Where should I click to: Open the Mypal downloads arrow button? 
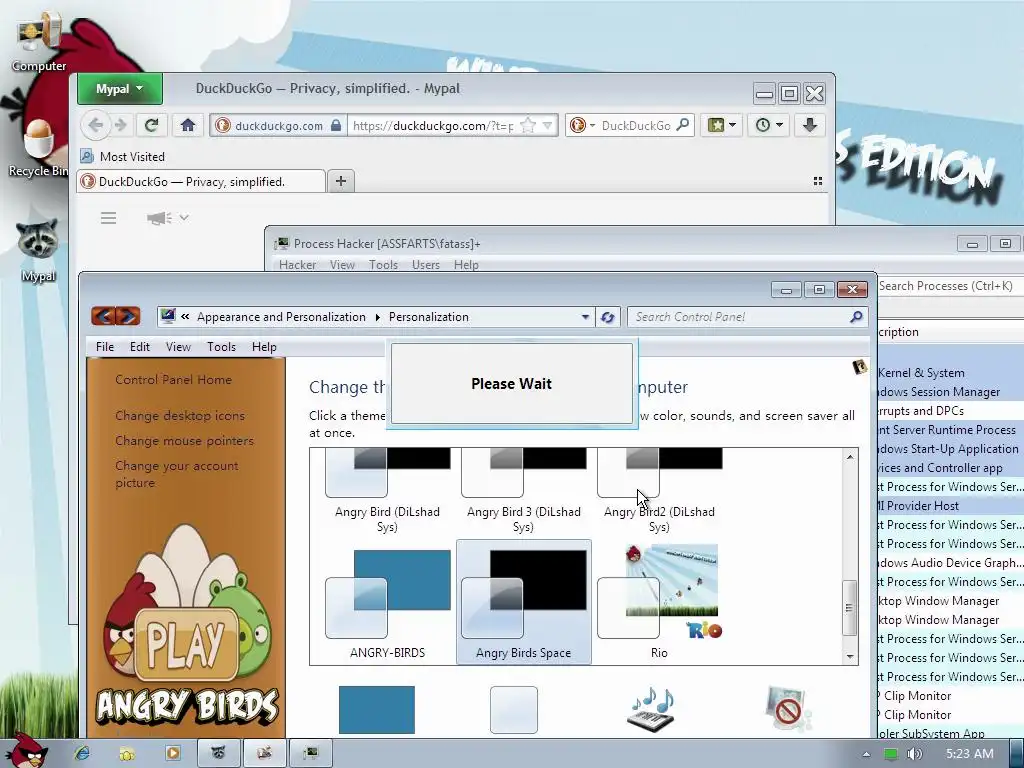point(810,125)
